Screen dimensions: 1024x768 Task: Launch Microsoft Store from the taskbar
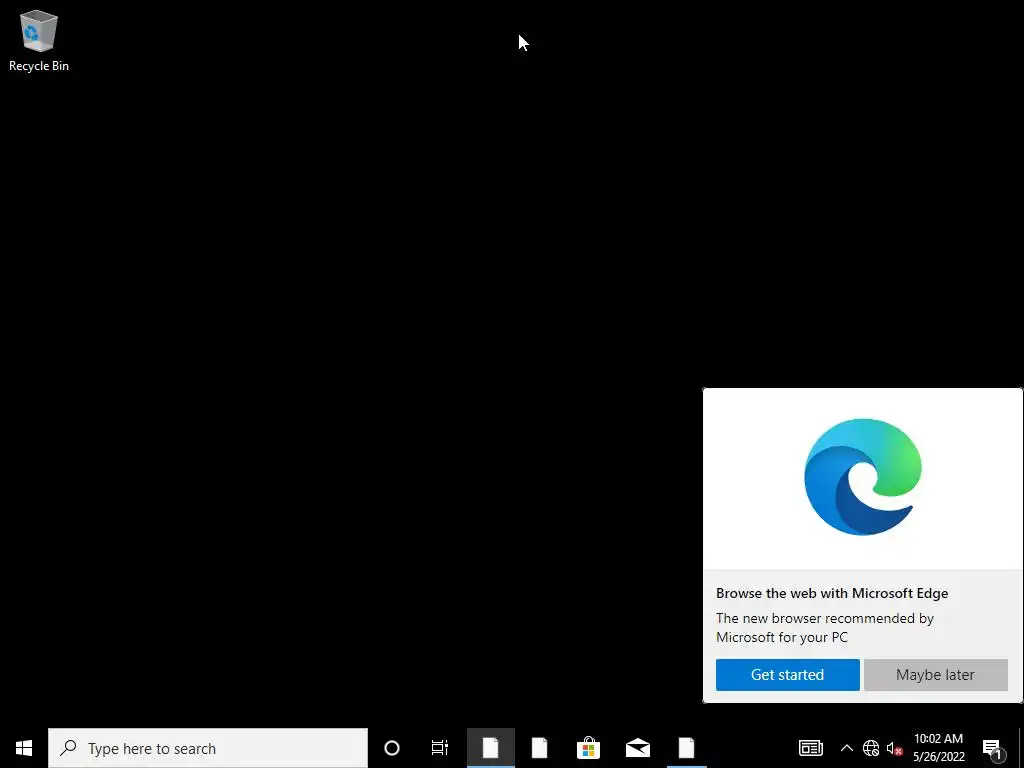point(588,748)
